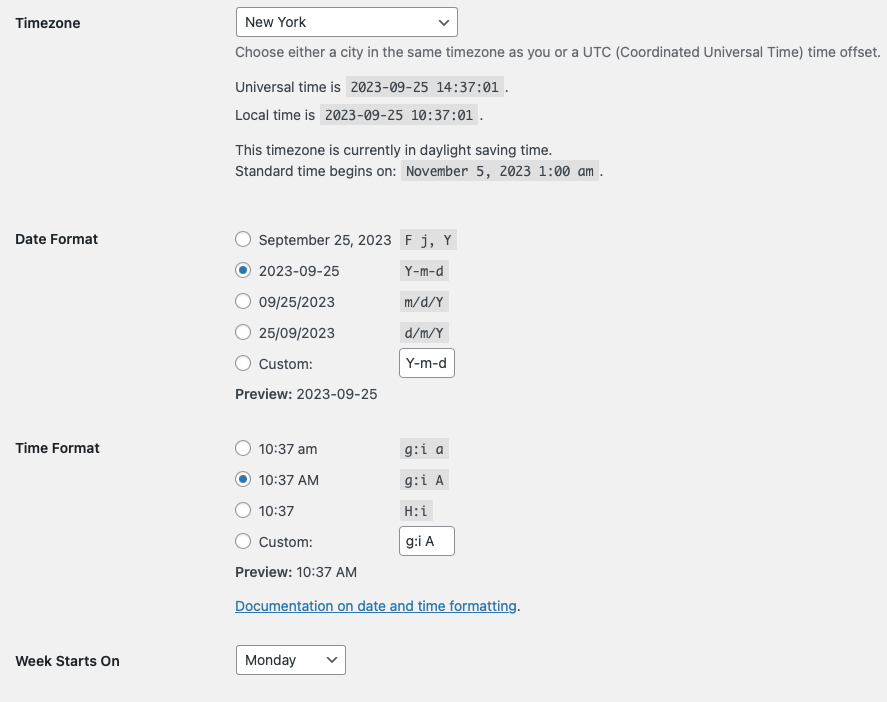Enable the Custom time format radio
The height and width of the screenshot is (702, 887).
pyautogui.click(x=243, y=542)
